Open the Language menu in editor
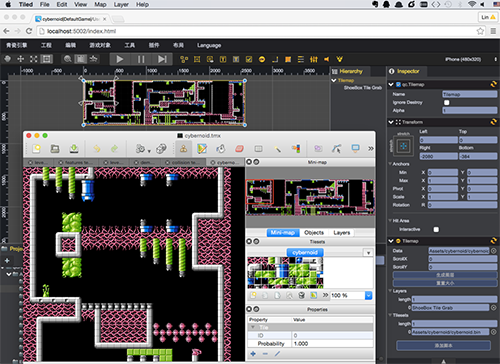The height and width of the screenshot is (364, 500). (209, 45)
